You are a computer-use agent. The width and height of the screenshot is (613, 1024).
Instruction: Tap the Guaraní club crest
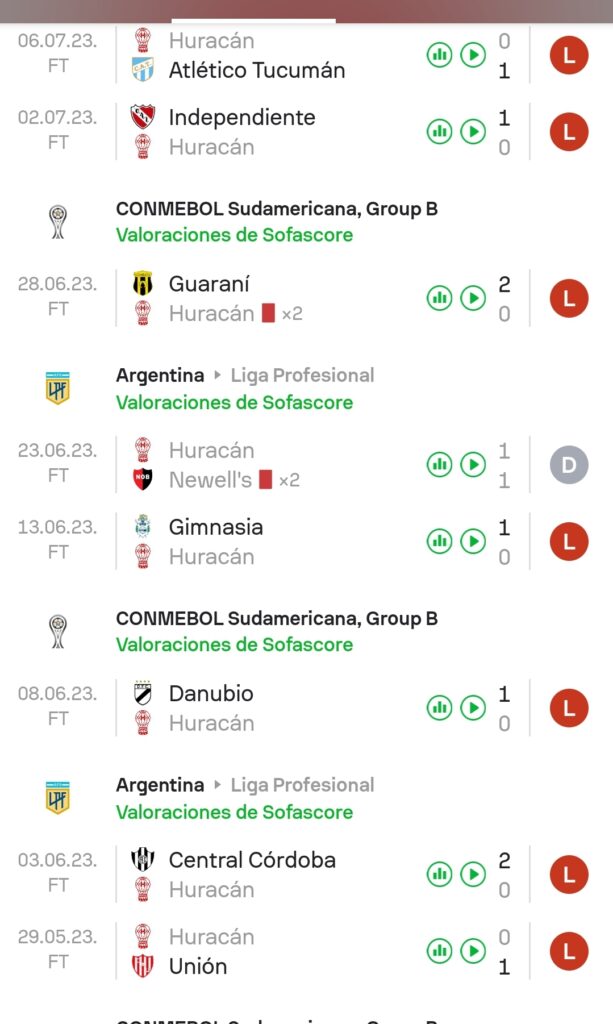click(143, 284)
